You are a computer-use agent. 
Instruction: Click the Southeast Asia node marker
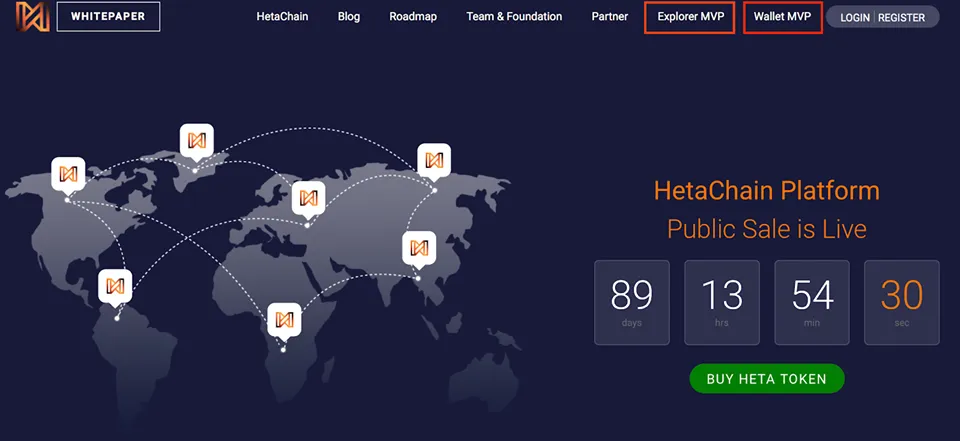(x=419, y=248)
